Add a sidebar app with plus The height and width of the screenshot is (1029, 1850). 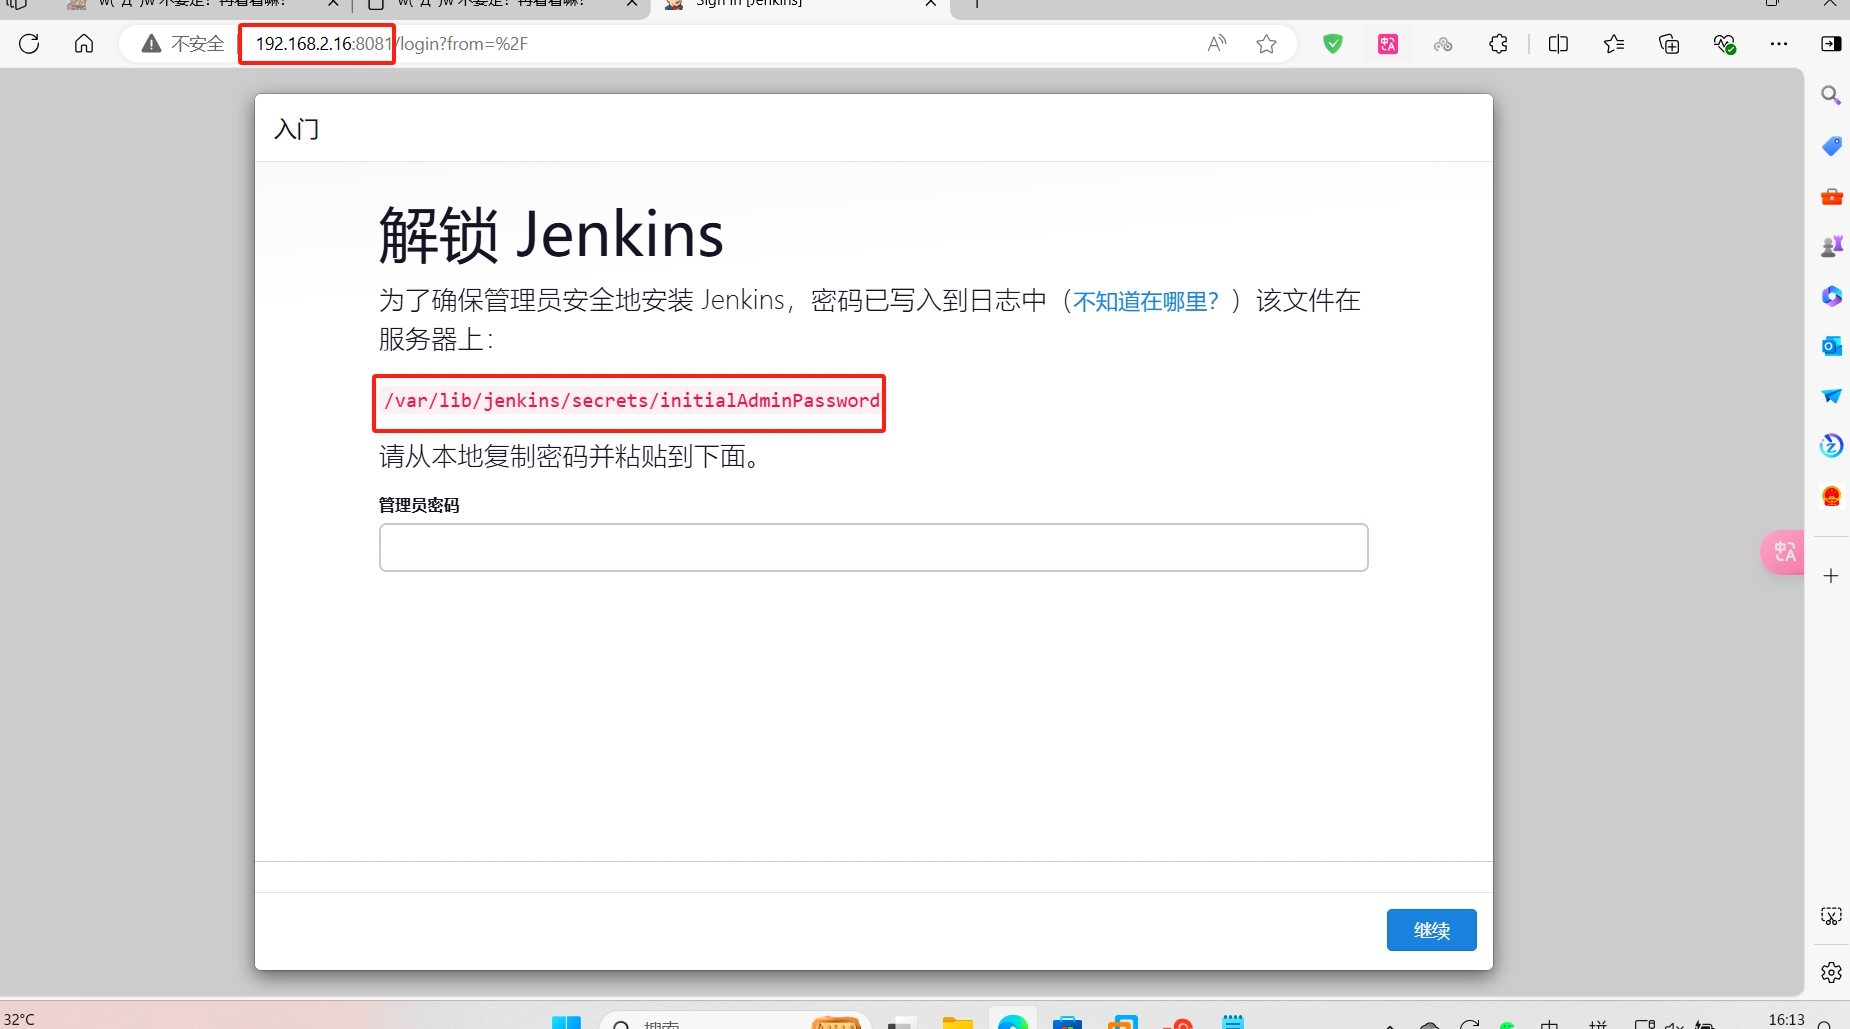pos(1831,576)
